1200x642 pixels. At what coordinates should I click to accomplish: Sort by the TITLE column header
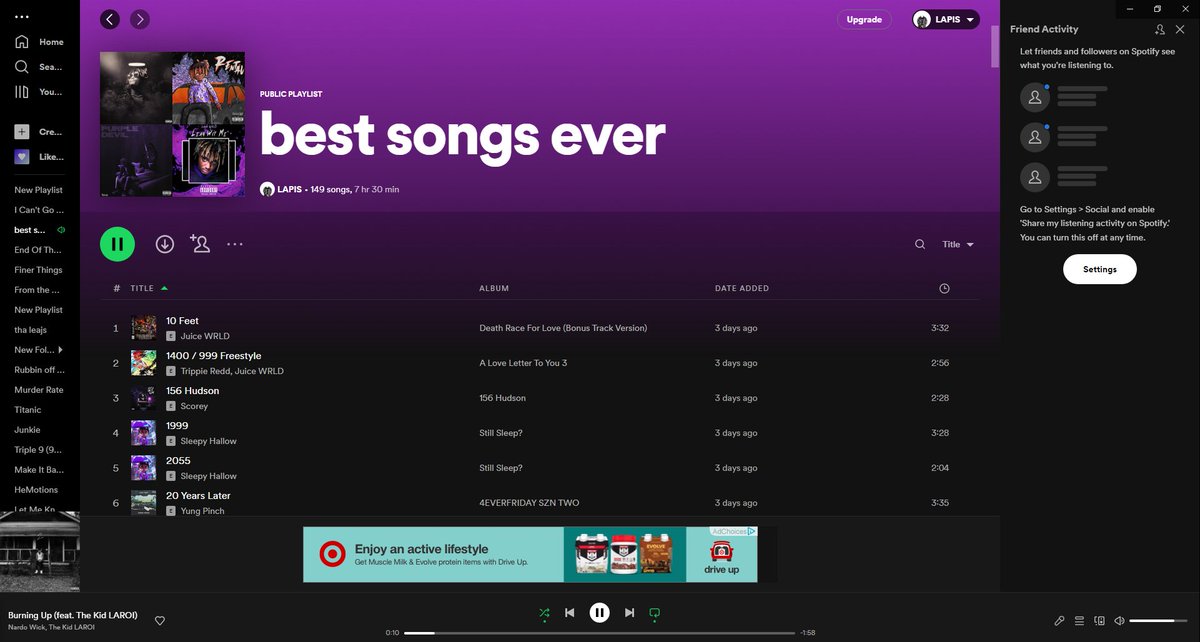(x=142, y=288)
